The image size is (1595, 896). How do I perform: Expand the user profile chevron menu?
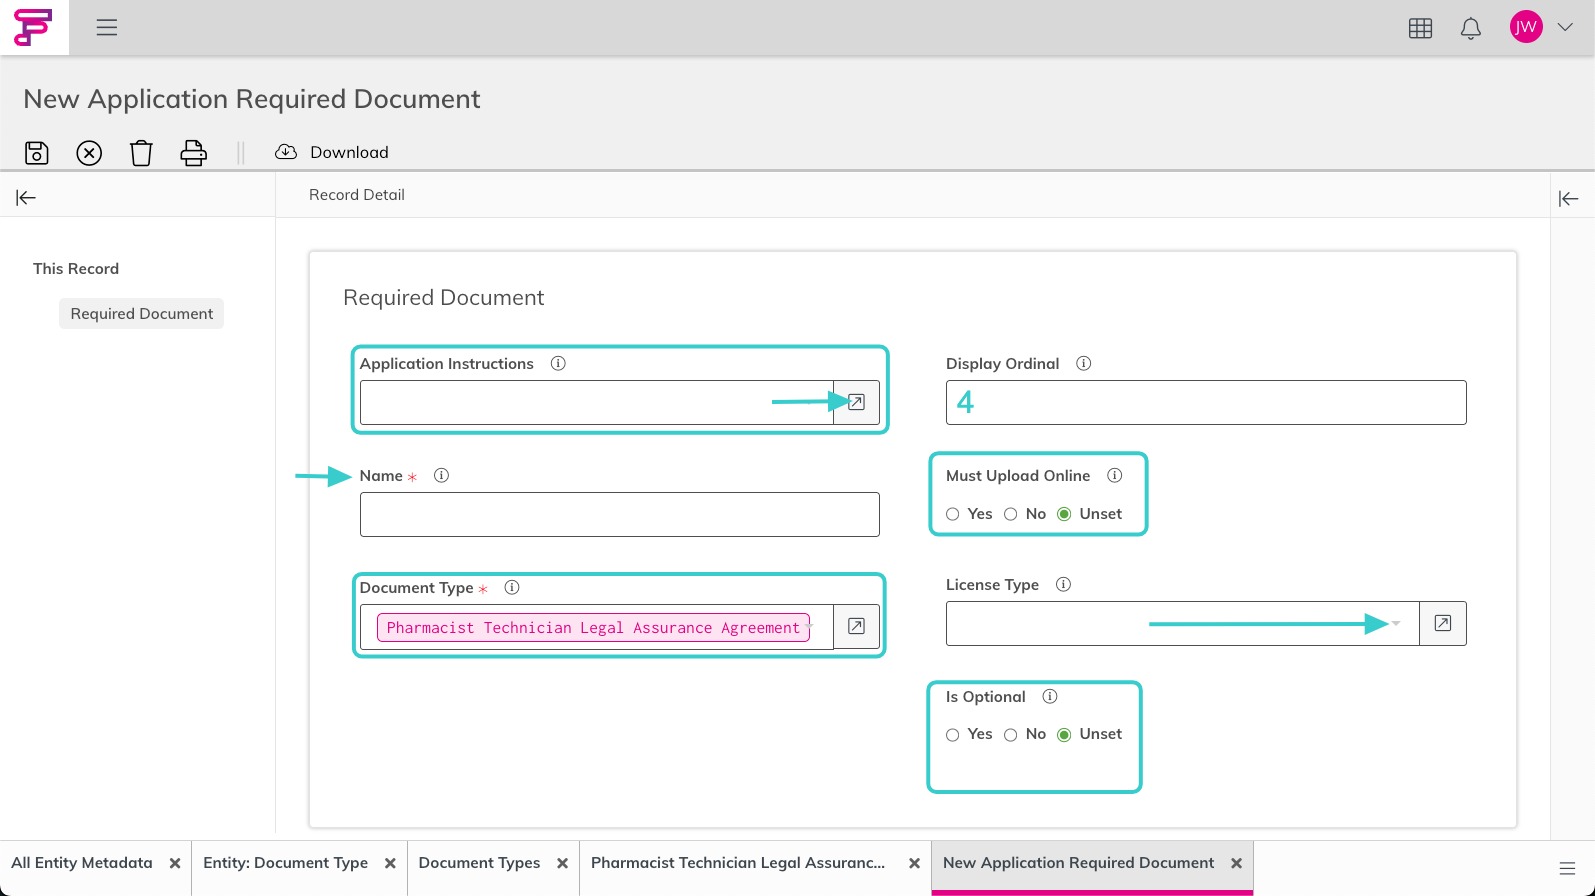(1566, 27)
